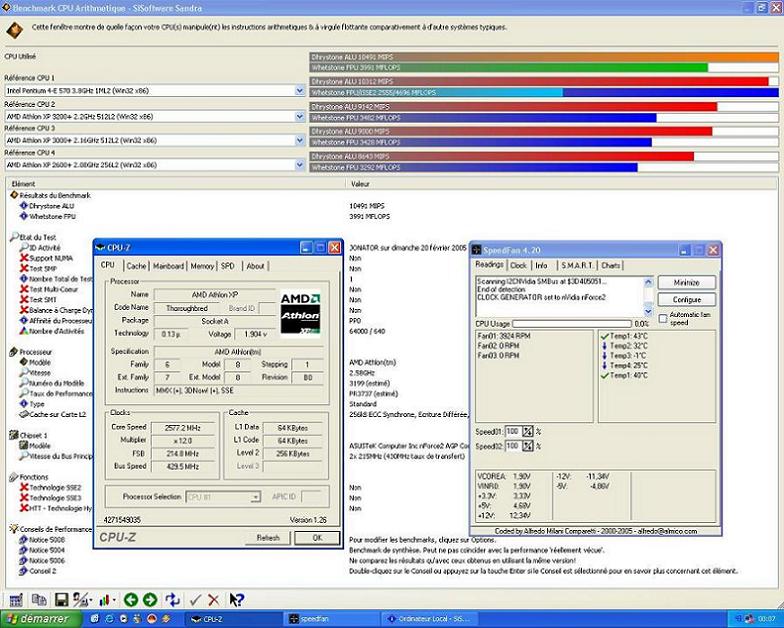The width and height of the screenshot is (784, 628).
Task: Click the options percent icon in Sandra toolbar
Action: pyautogui.click(x=80, y=600)
